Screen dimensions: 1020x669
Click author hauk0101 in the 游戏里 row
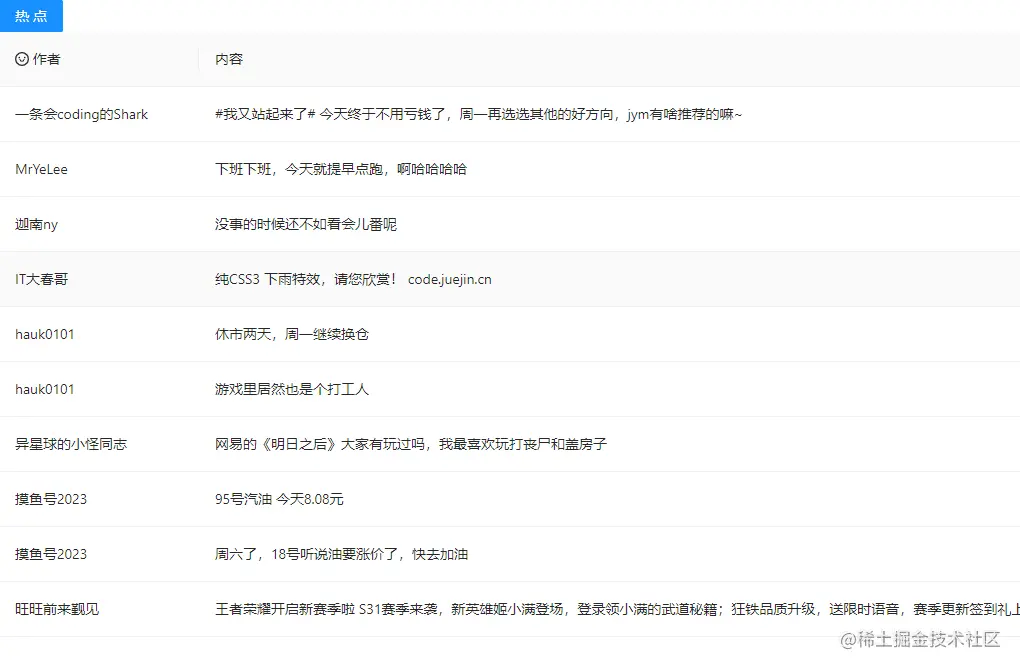(x=44, y=389)
